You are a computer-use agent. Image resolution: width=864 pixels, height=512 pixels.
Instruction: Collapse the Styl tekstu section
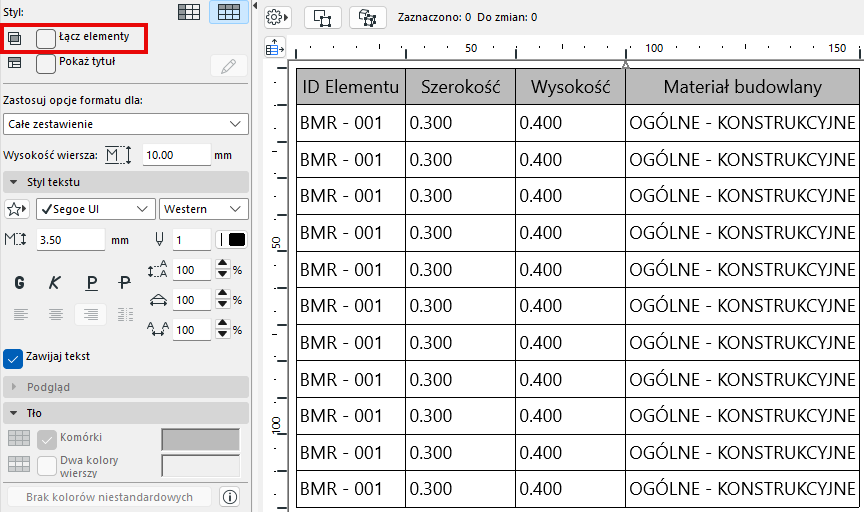[15, 182]
